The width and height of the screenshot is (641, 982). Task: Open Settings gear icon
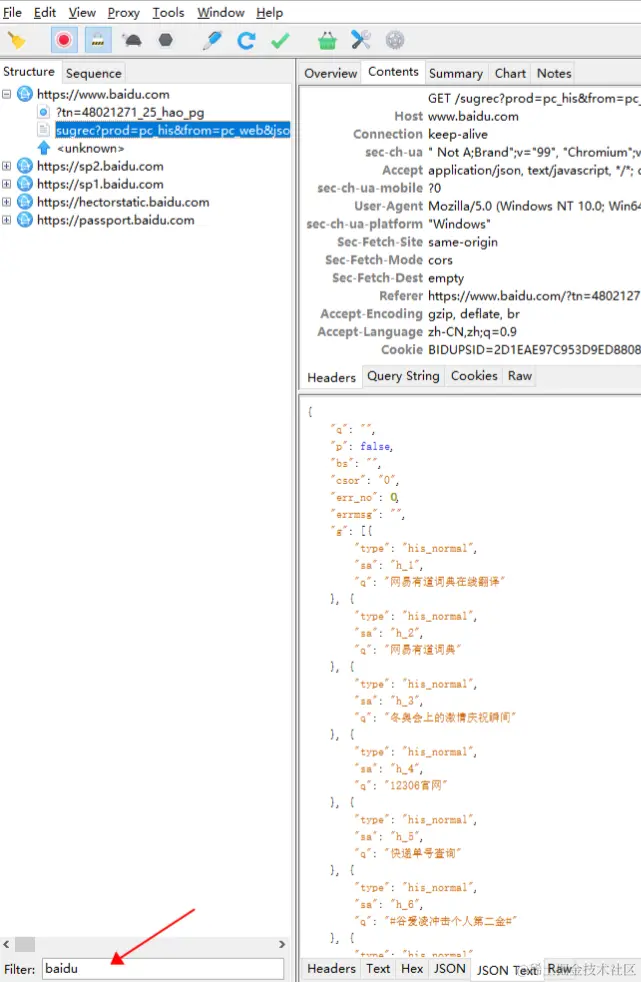(394, 40)
